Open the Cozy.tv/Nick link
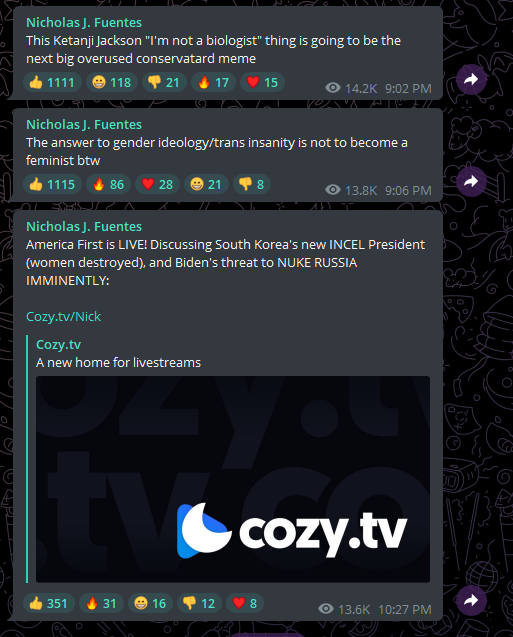This screenshot has width=513, height=637. (63, 316)
